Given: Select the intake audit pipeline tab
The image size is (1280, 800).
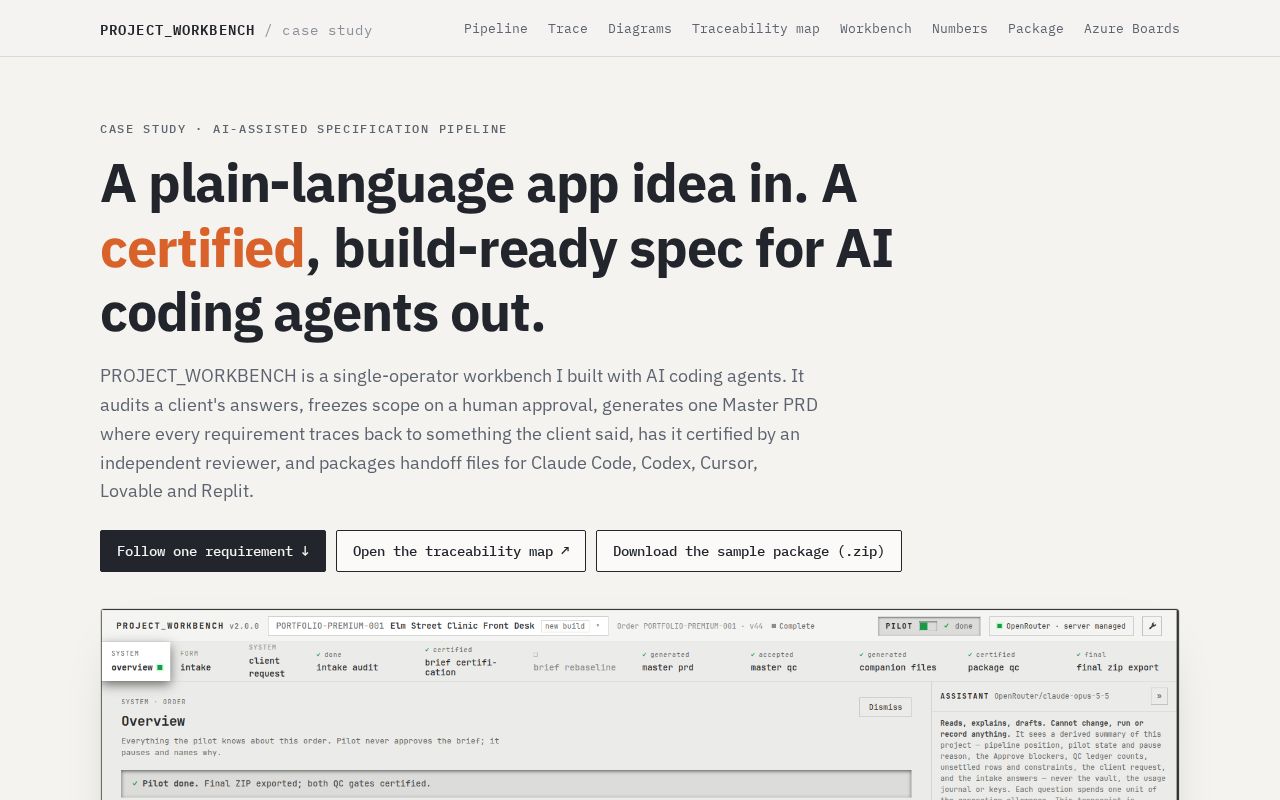Looking at the screenshot, I should 347,661.
